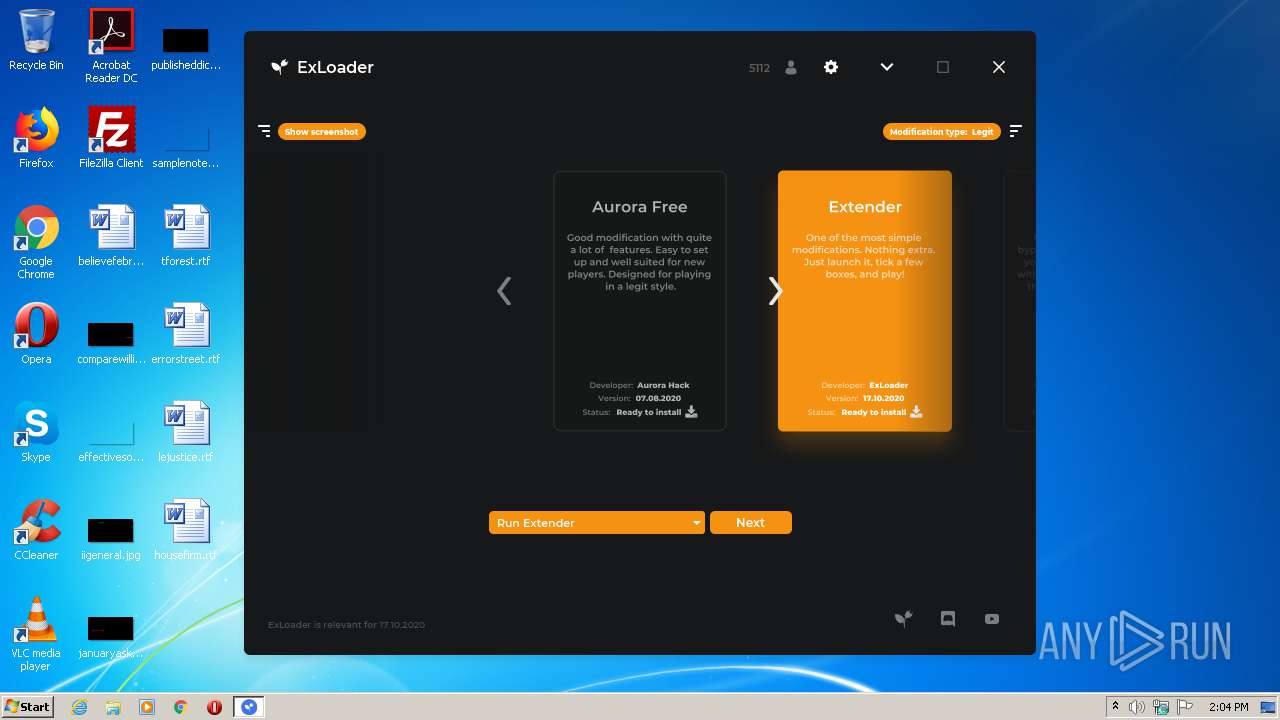This screenshot has width=1280, height=720.
Task: Click the ExLoader taskbar button
Action: click(x=249, y=707)
